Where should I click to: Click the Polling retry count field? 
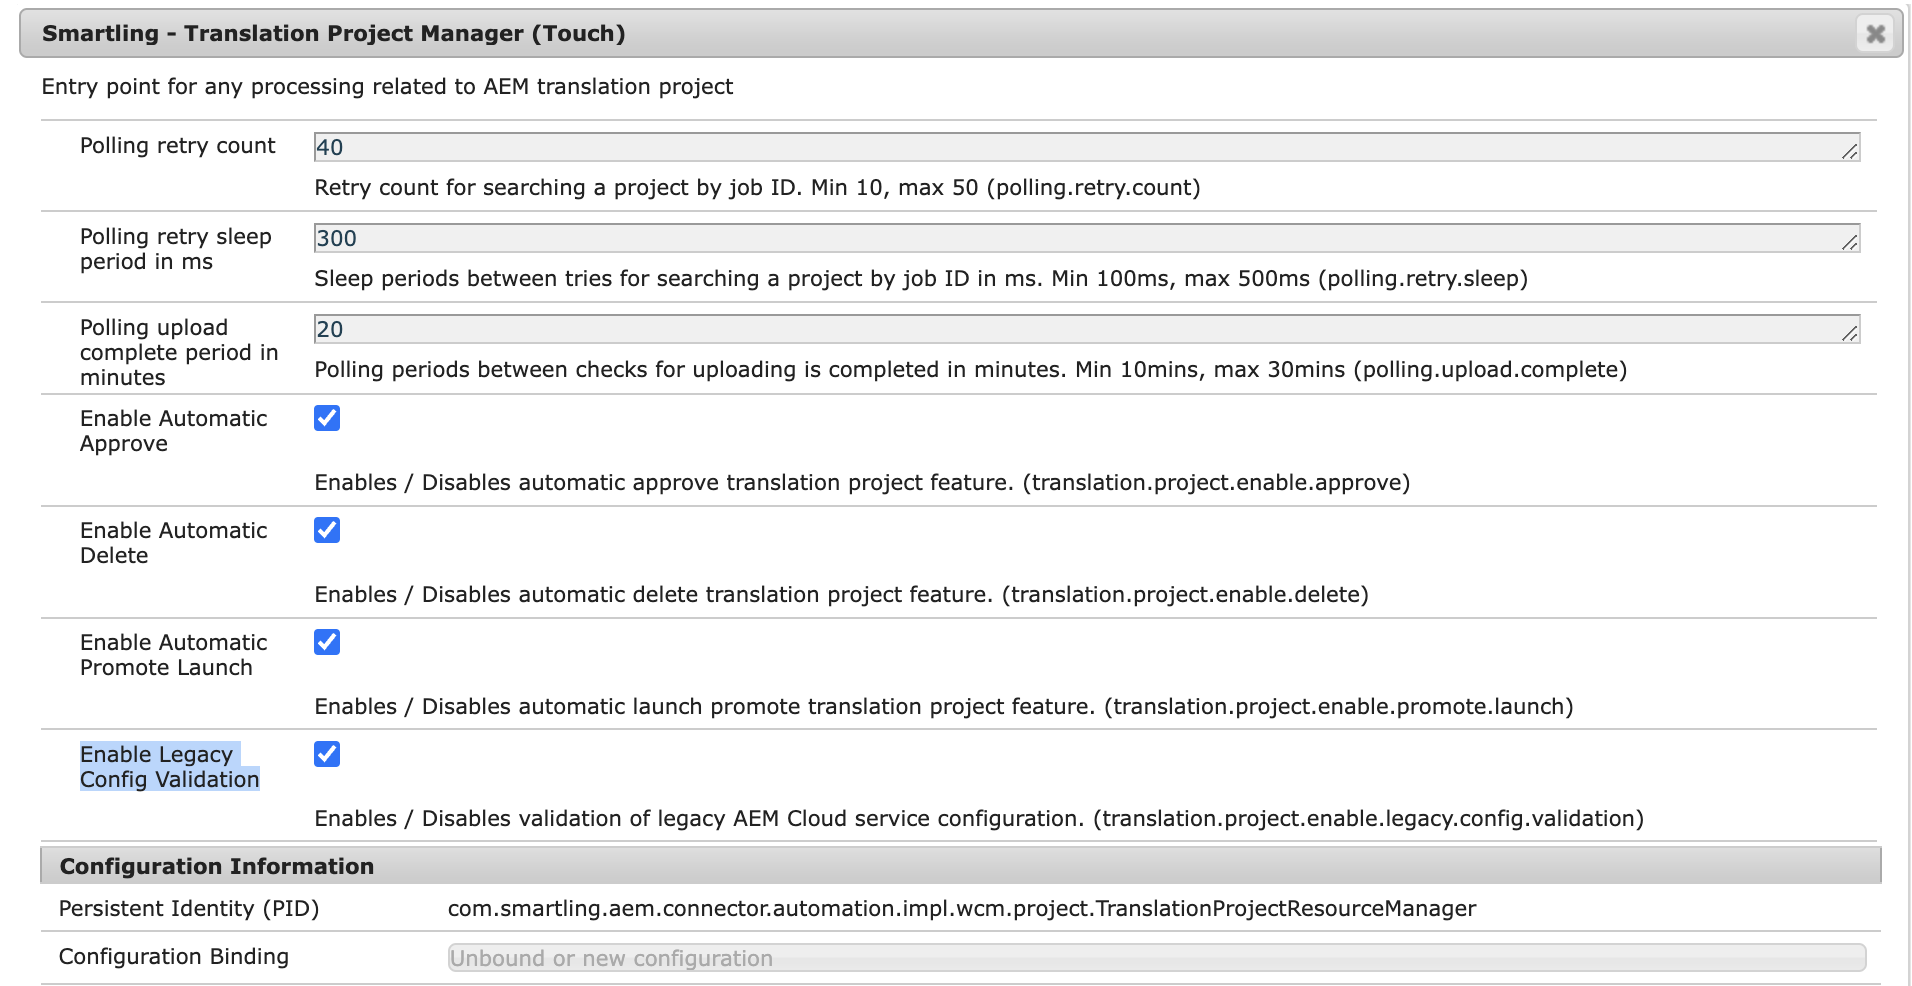click(1086, 147)
